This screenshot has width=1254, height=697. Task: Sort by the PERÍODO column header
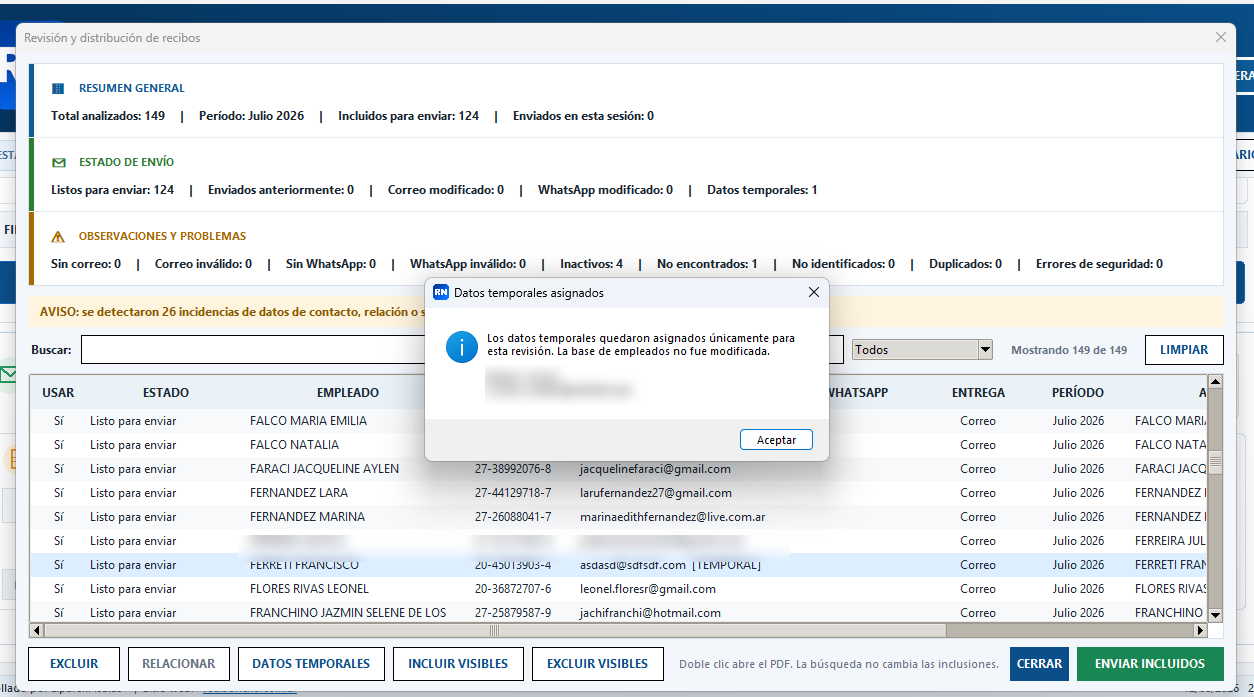[x=1078, y=393]
